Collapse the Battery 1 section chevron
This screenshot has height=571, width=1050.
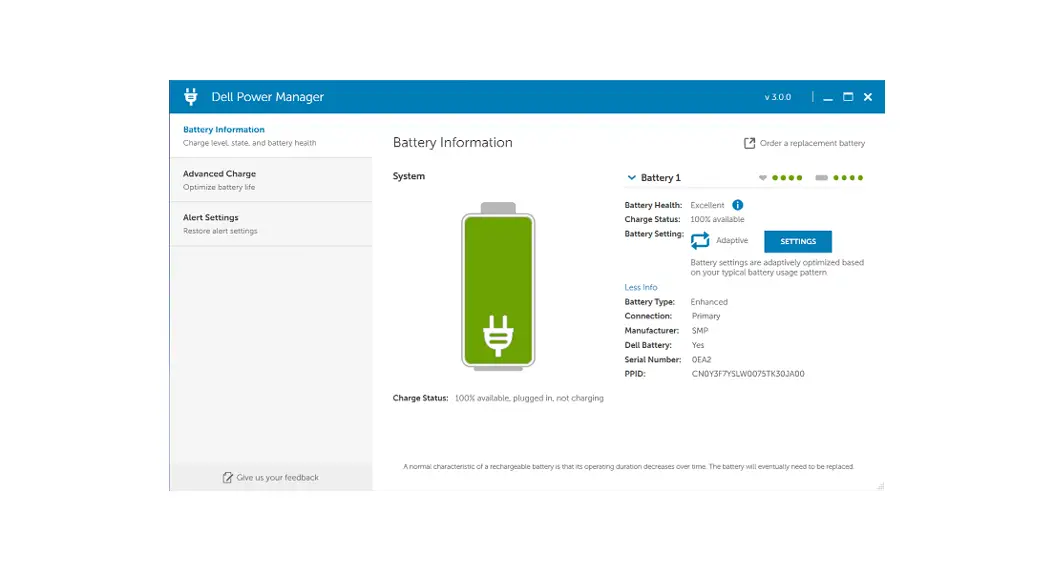click(x=631, y=177)
